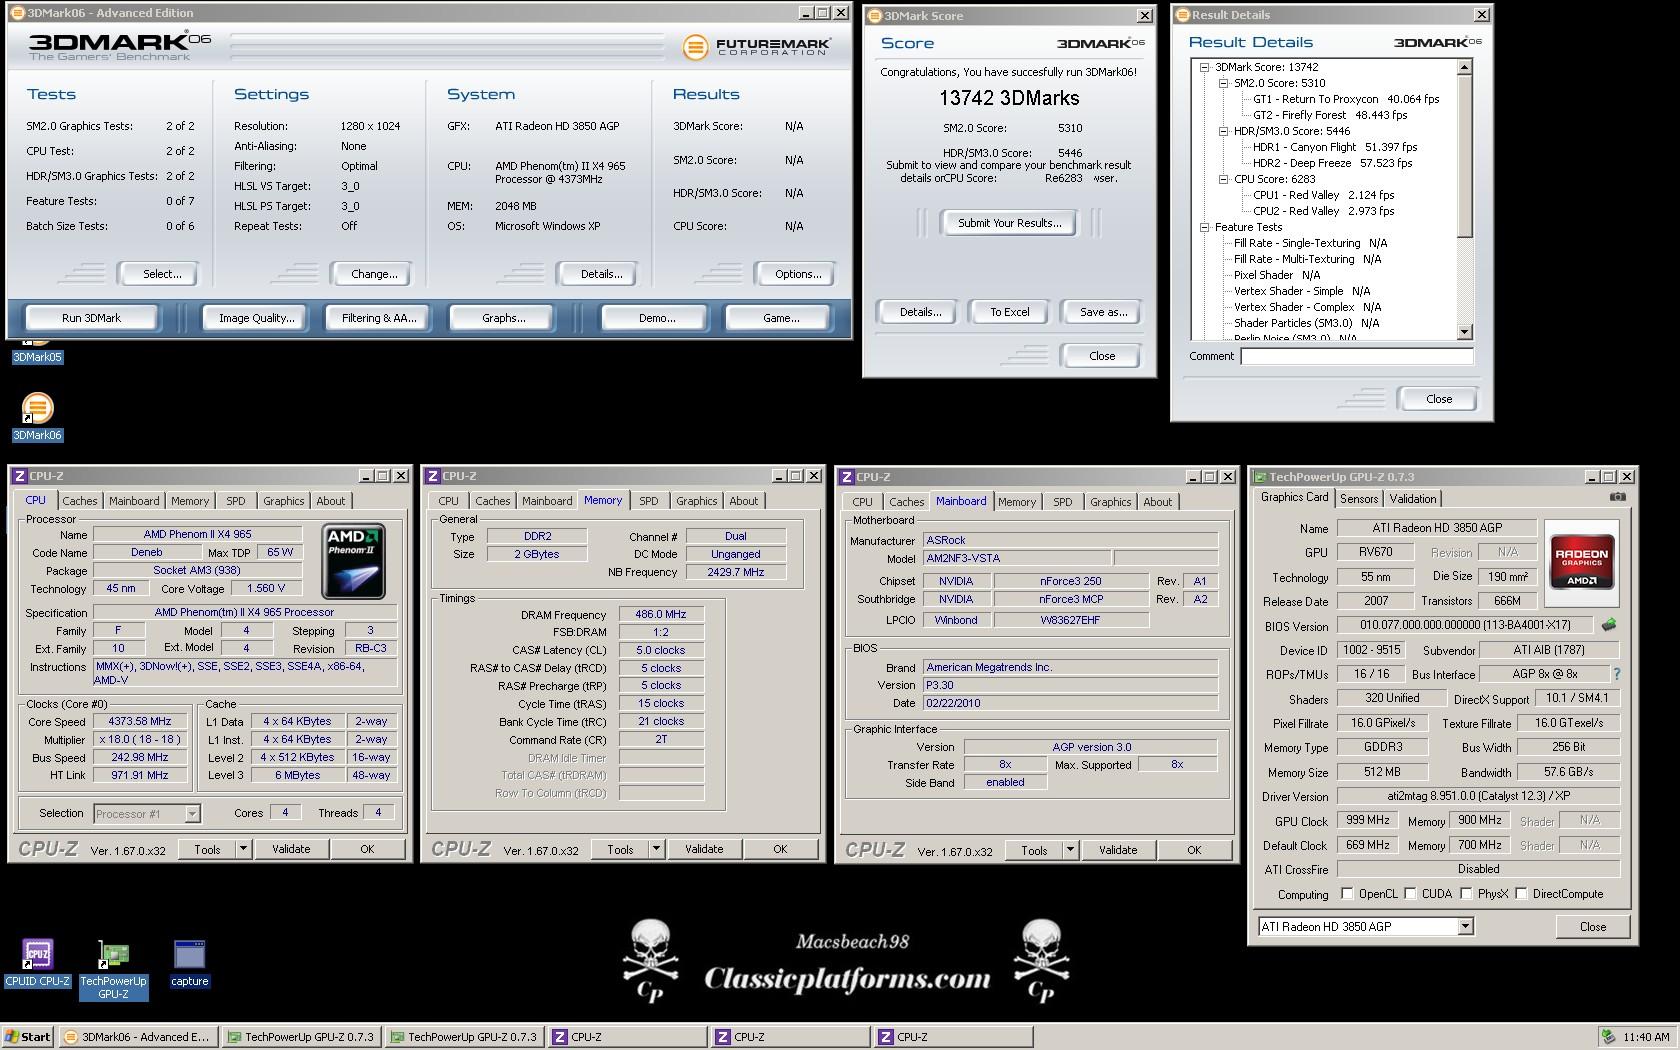Click Validate in CPU-Z Memory window
Image resolution: width=1680 pixels, height=1050 pixels.
[704, 849]
